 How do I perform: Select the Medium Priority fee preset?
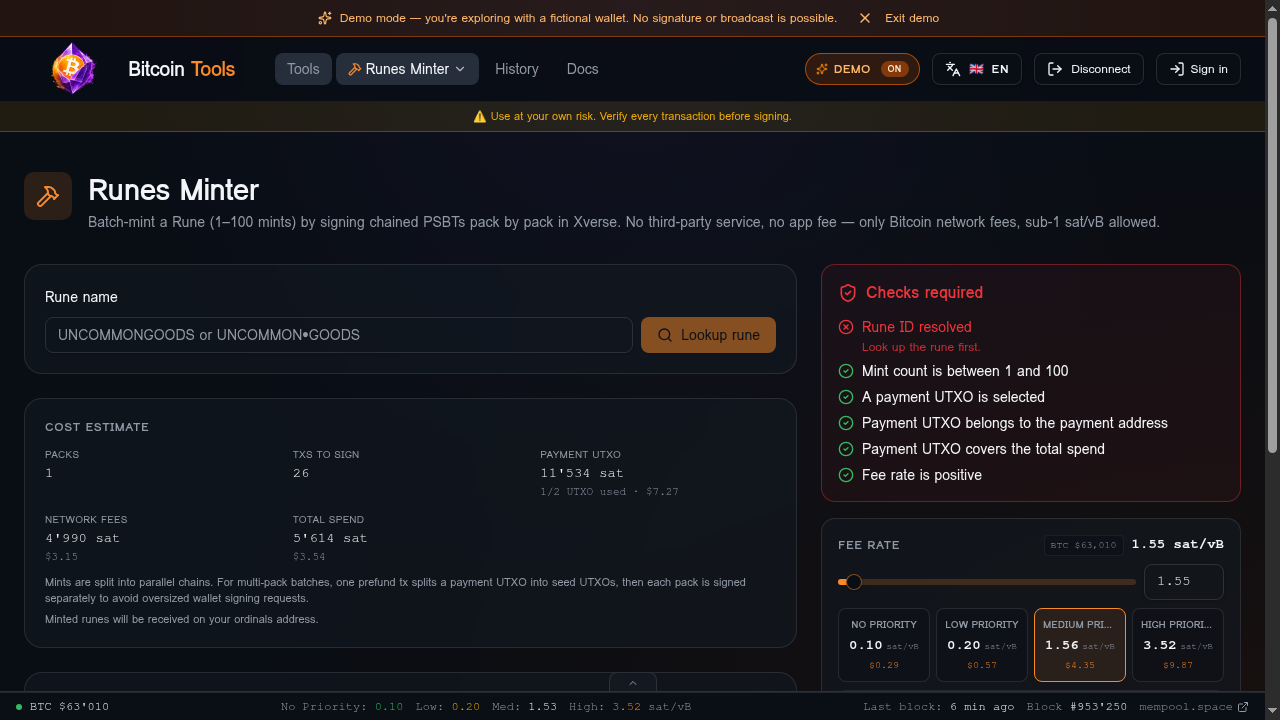[1080, 645]
